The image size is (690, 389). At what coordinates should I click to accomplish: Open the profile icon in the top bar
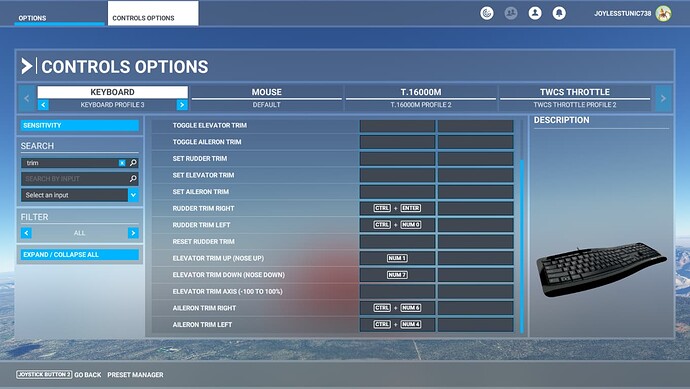click(535, 13)
